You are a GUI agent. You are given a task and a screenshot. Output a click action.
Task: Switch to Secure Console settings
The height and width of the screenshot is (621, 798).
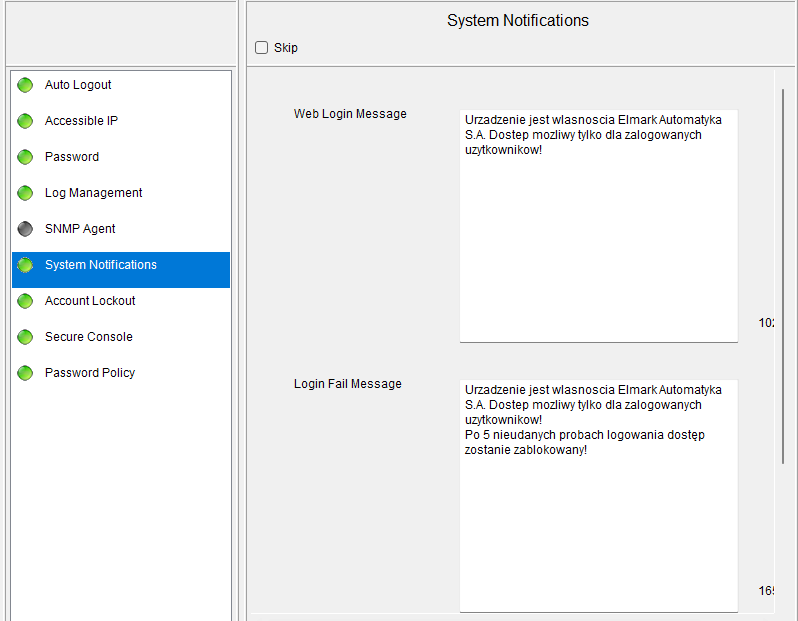point(88,337)
